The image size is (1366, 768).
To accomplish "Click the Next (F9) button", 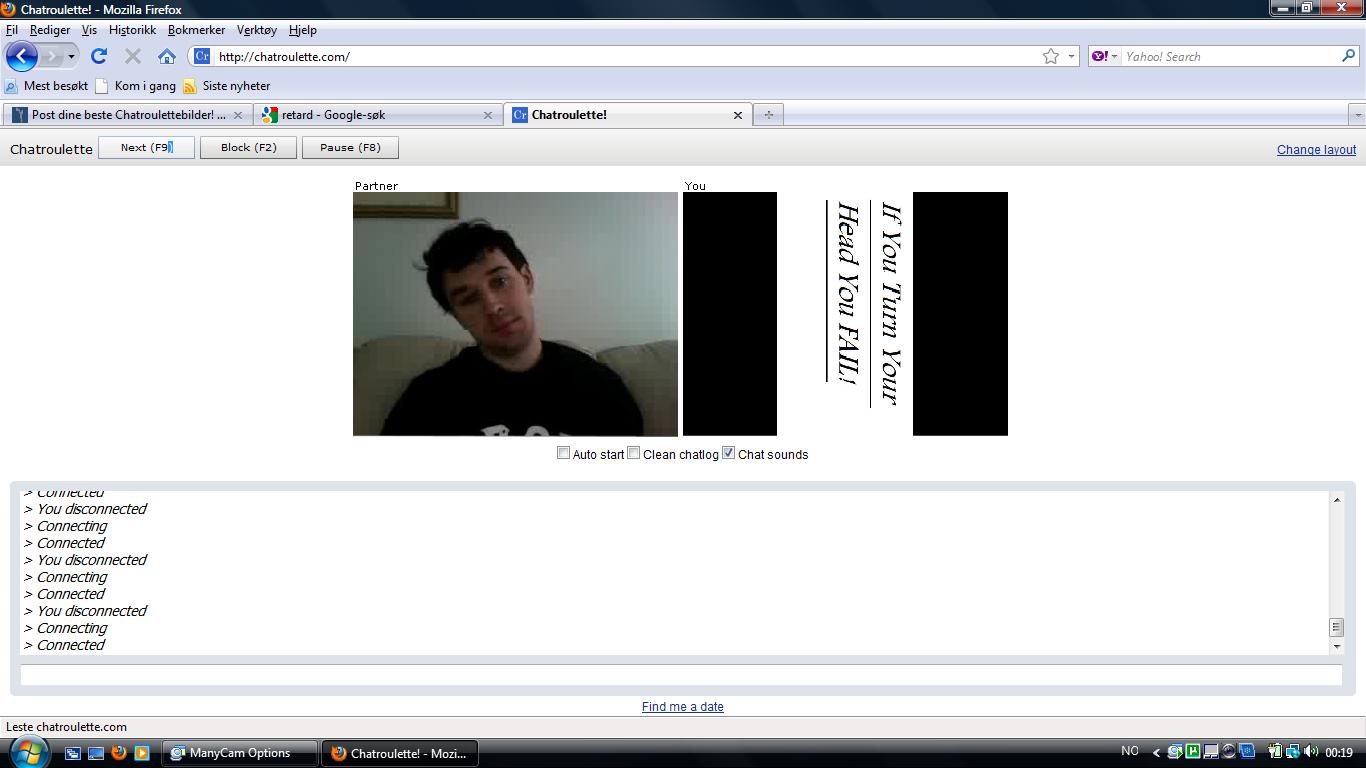I will tap(146, 148).
